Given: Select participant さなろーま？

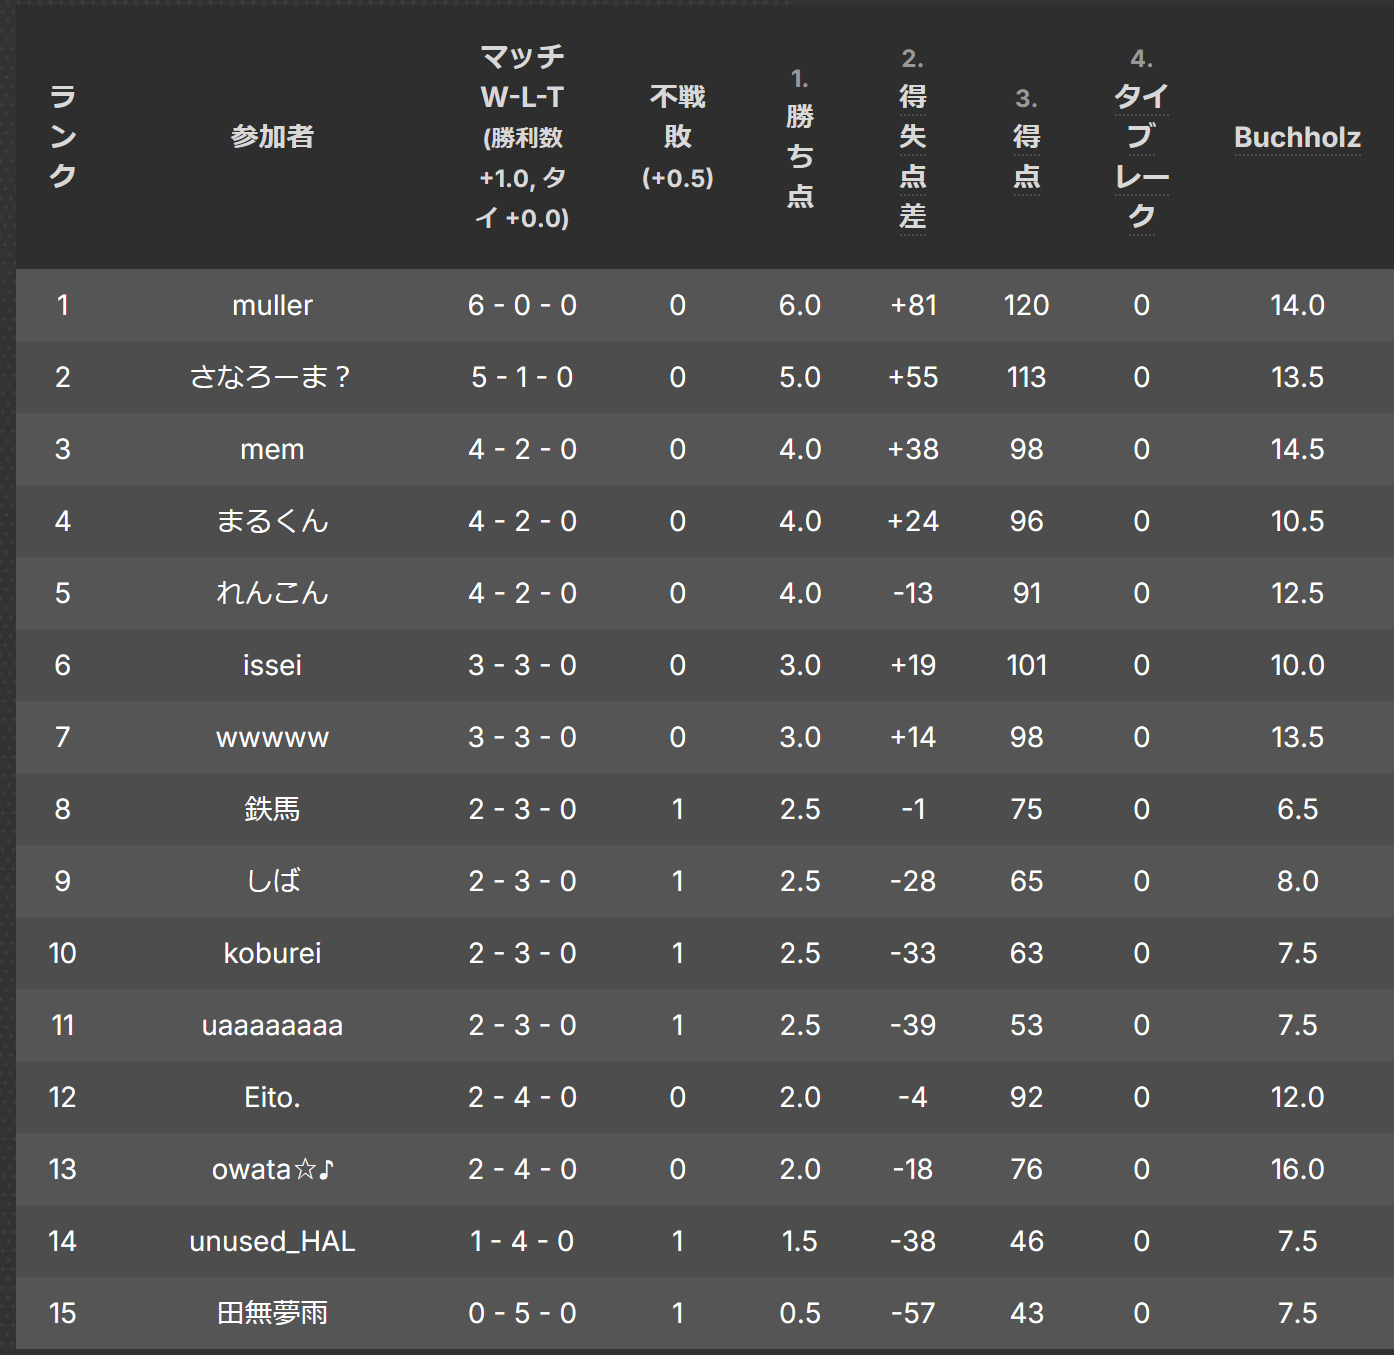Looking at the screenshot, I should coord(272,377).
